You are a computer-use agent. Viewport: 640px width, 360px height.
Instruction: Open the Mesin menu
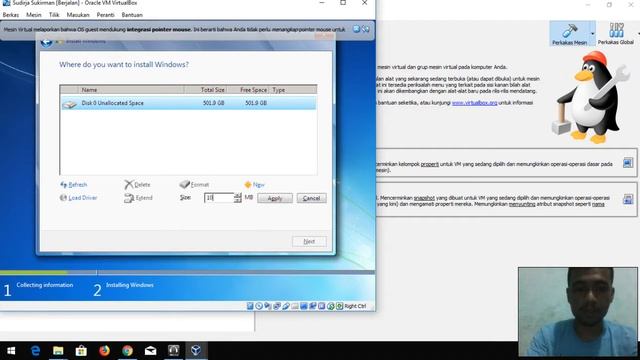pyautogui.click(x=34, y=15)
